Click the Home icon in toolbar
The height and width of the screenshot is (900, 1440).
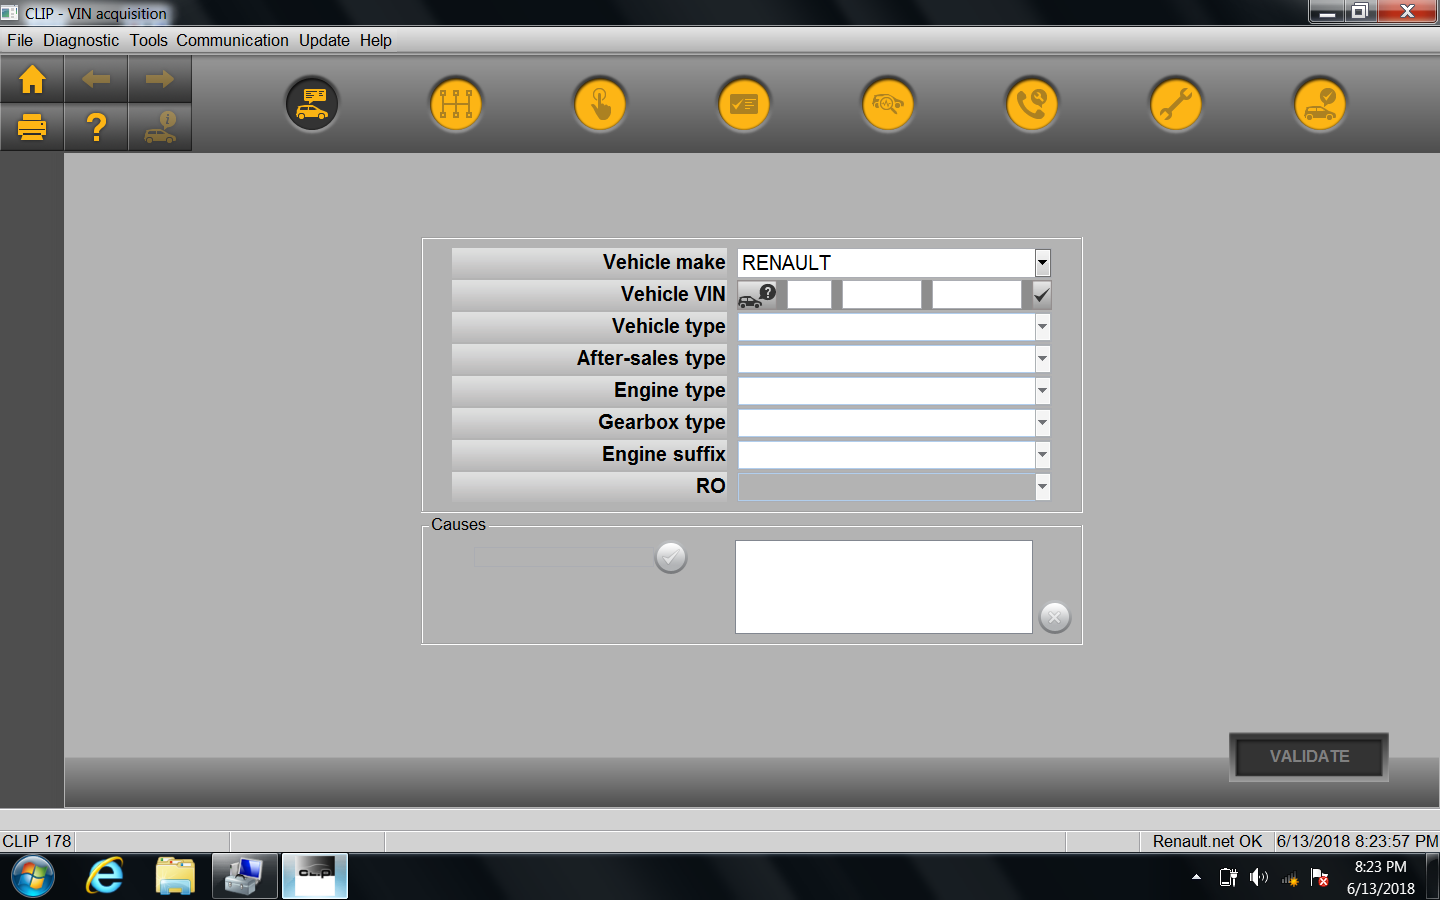pyautogui.click(x=32, y=80)
